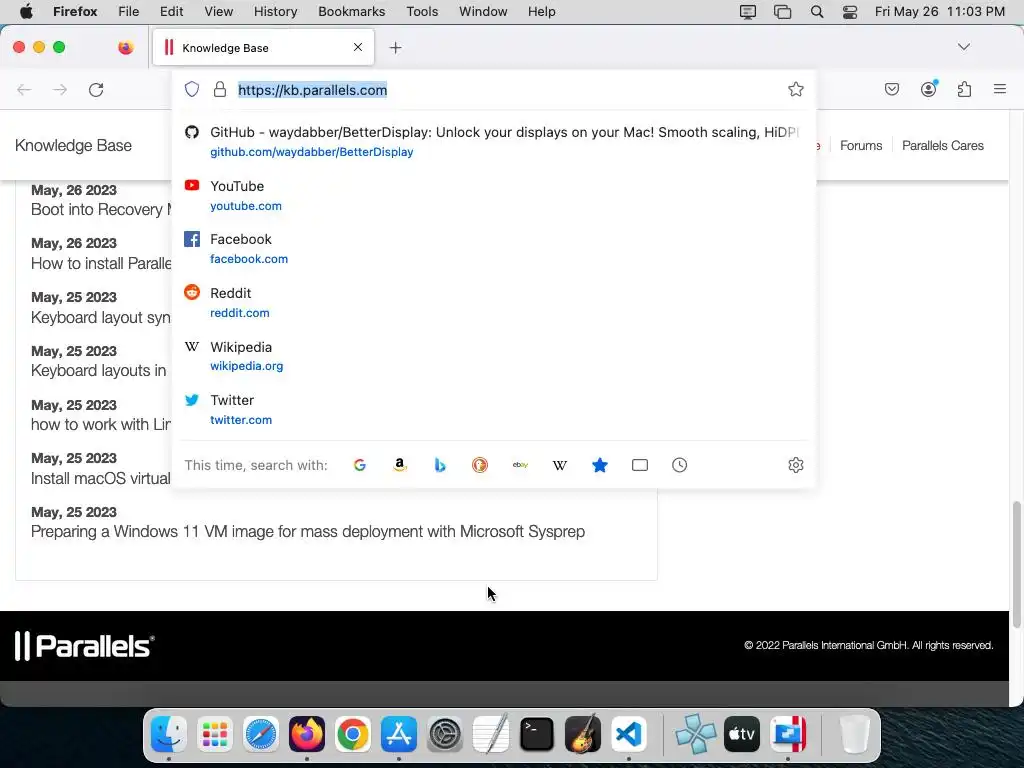Open the Parallels Cares link
Image resolution: width=1024 pixels, height=768 pixels.
(942, 146)
